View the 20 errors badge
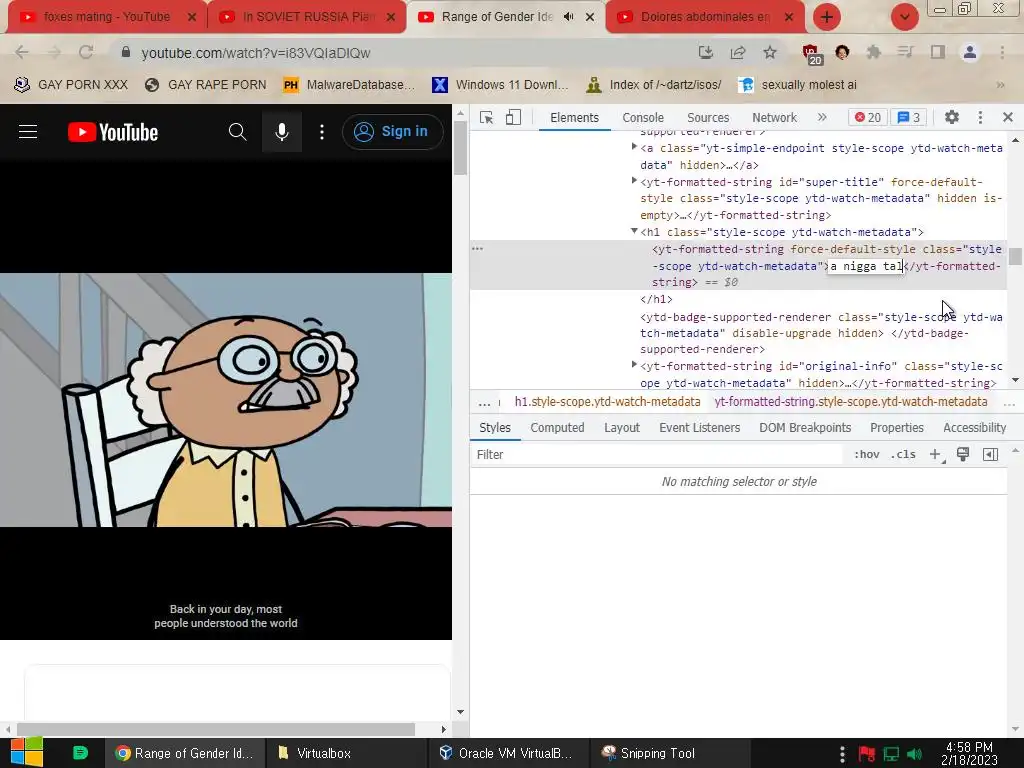This screenshot has width=1024, height=768. (867, 118)
